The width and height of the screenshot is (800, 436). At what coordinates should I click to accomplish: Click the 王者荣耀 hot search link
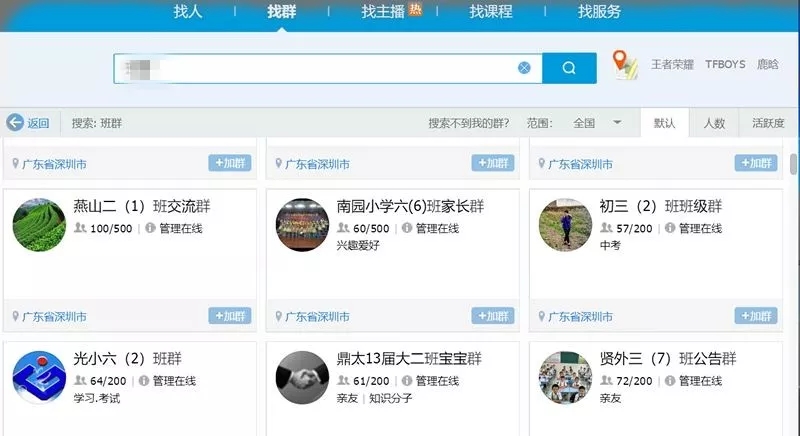click(x=672, y=65)
